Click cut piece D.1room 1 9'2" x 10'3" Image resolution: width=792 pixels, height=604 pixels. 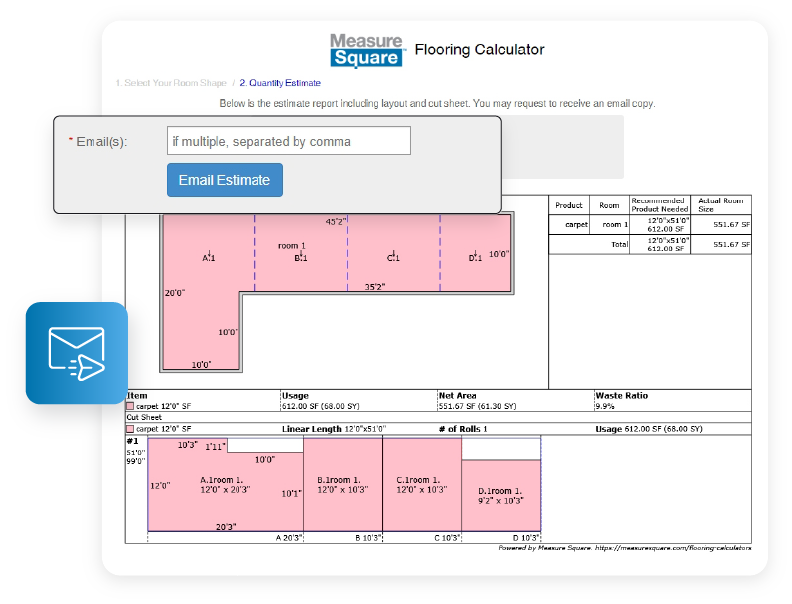click(500, 495)
